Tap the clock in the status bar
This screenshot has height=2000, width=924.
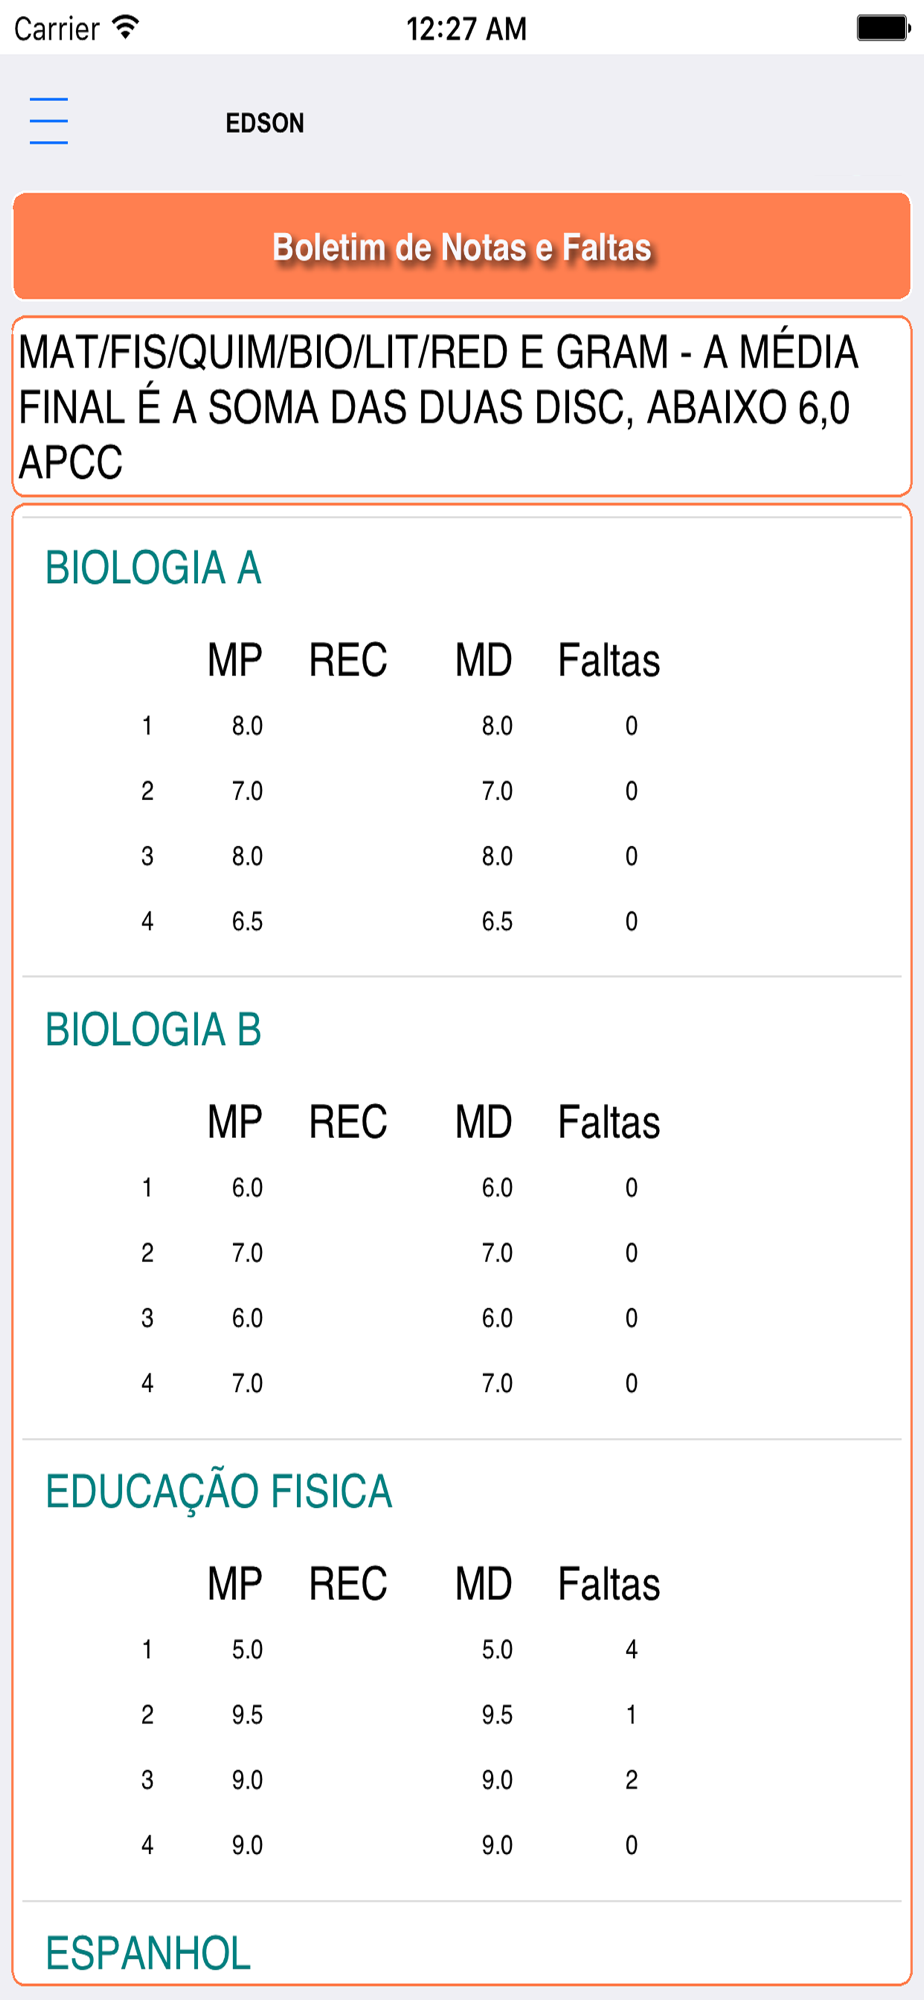pos(466,28)
